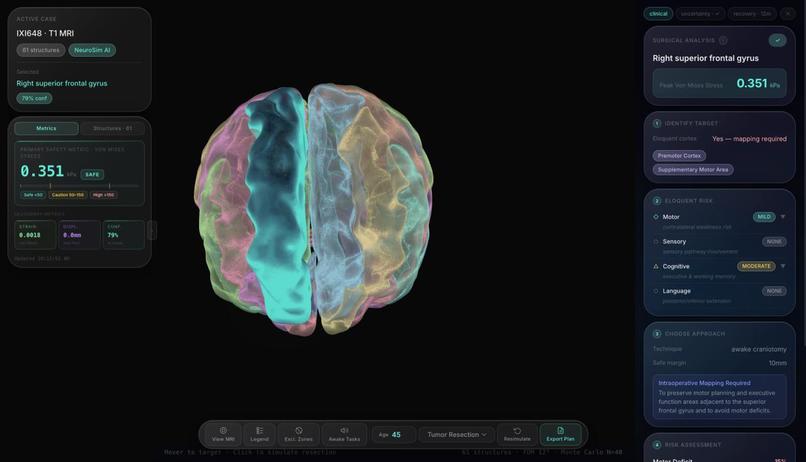Show the Legend panel
The height and width of the screenshot is (462, 806).
[260, 434]
